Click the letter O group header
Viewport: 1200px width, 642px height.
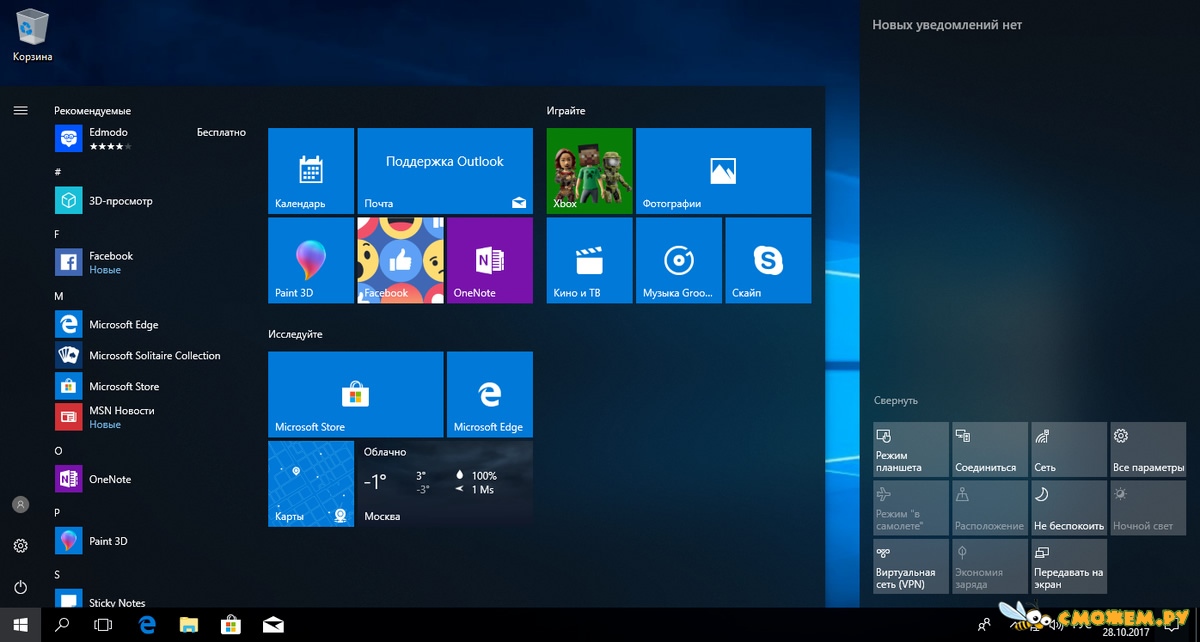point(58,451)
